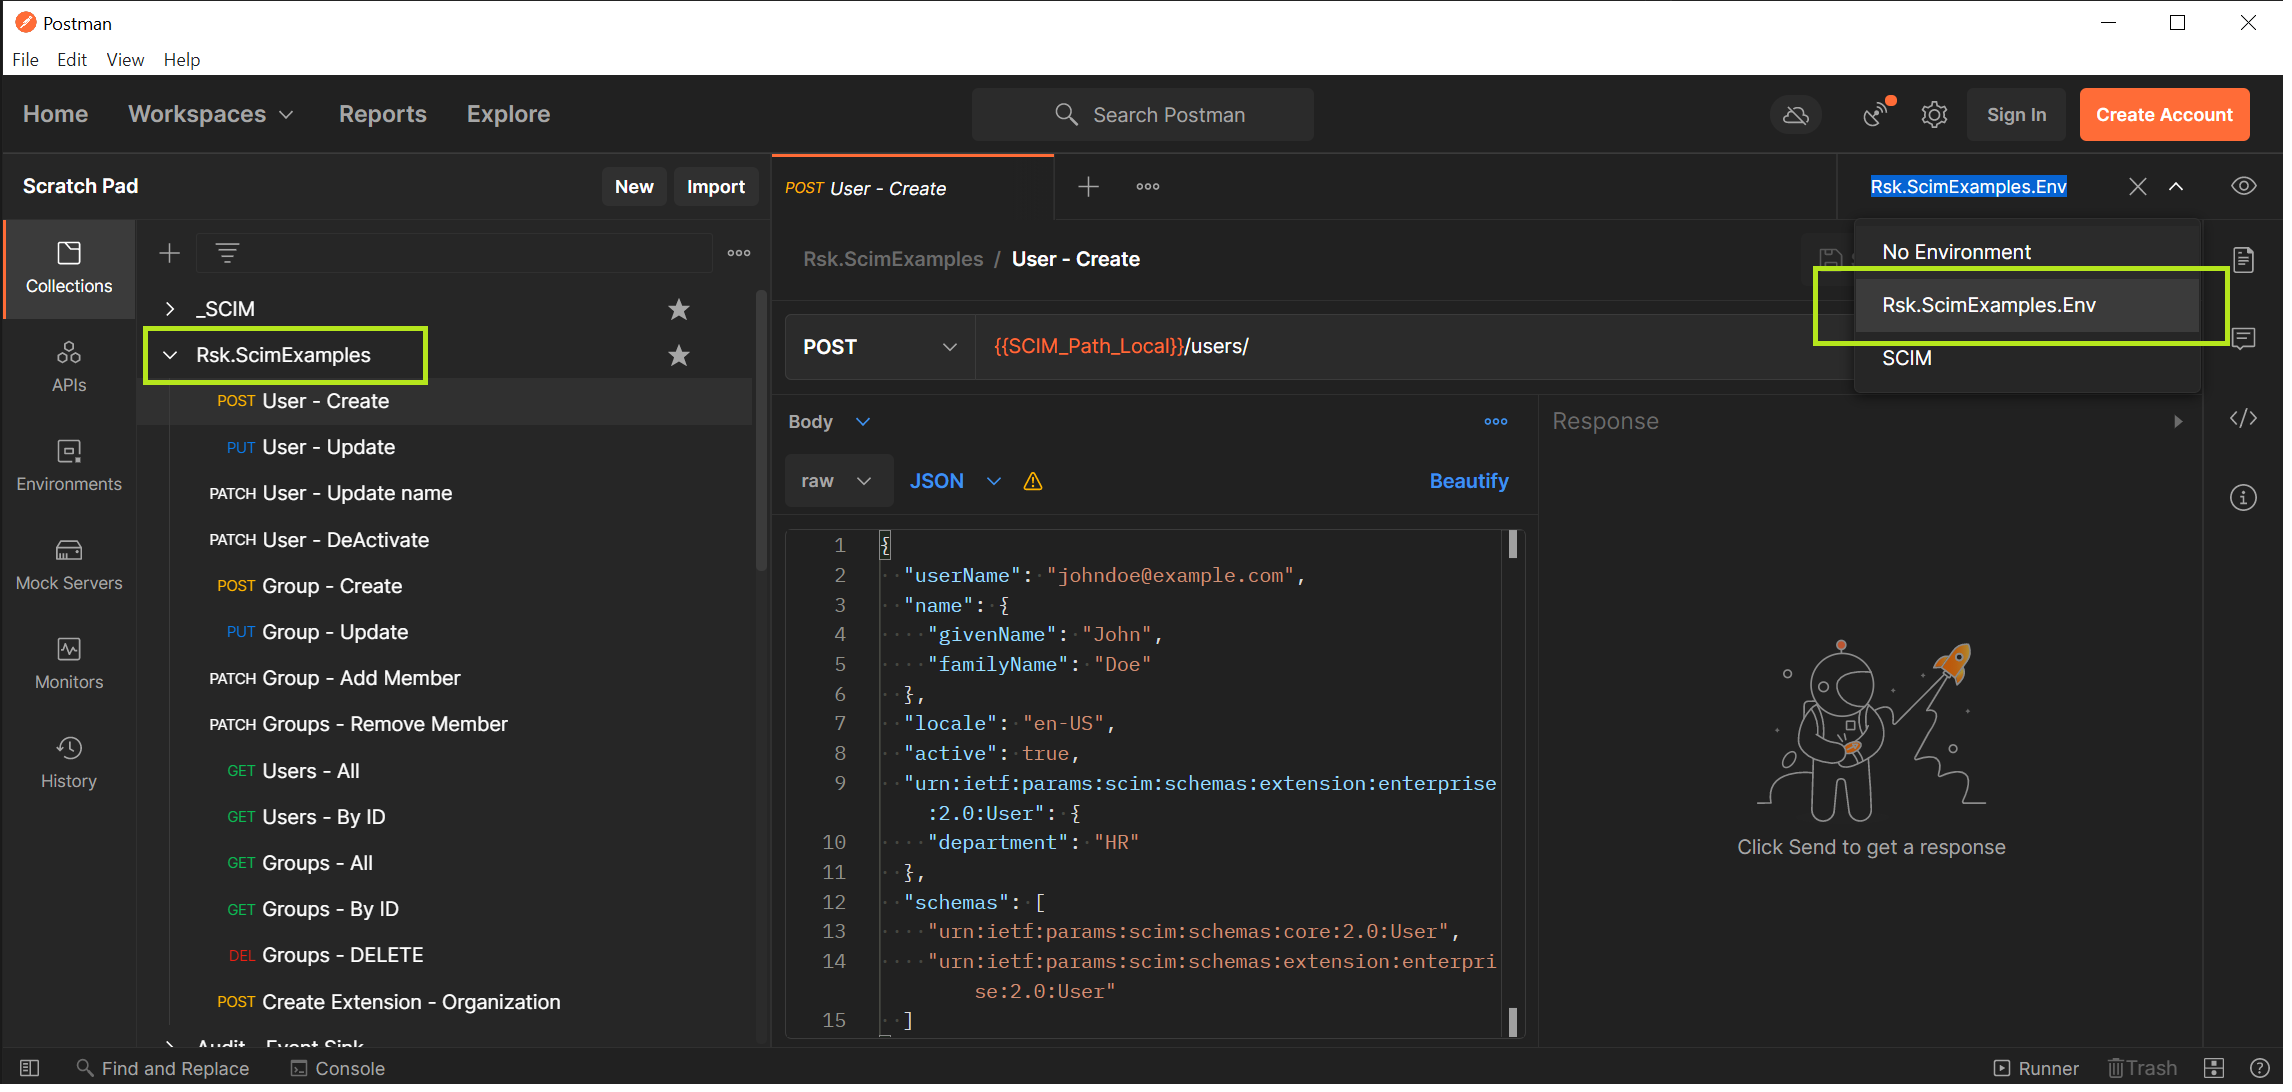Launch the collection Runner
Viewport: 2292px width, 1092px height.
2037,1069
